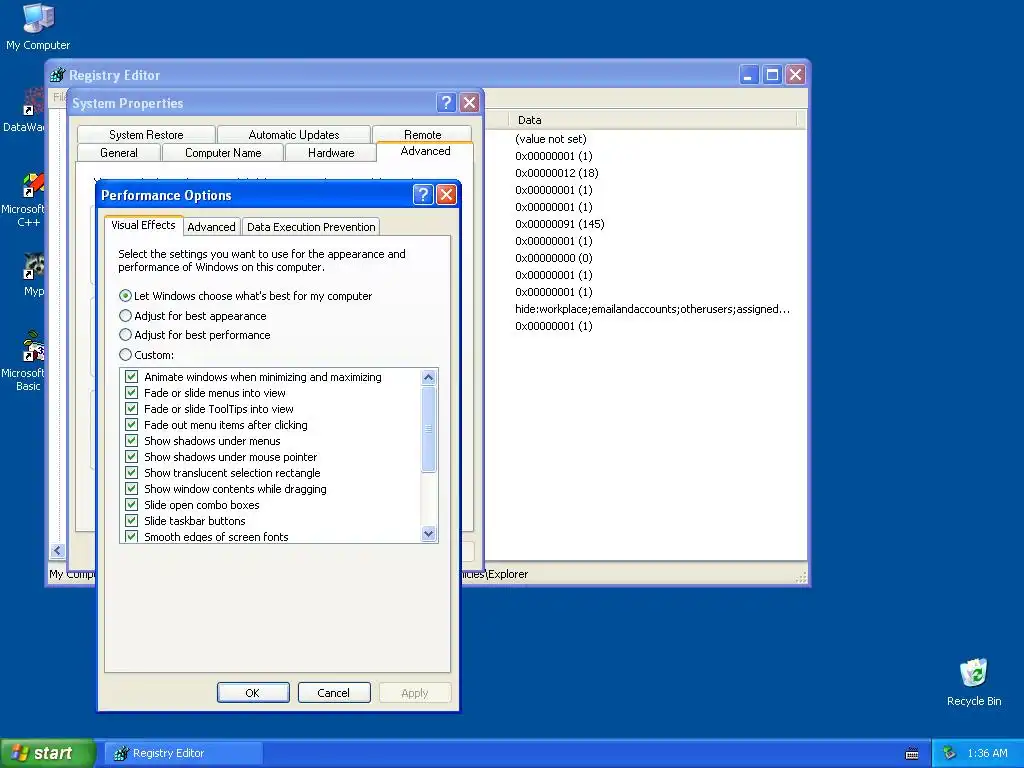Select Advanced tab in System Properties
Viewport: 1024px width, 768px height.
coord(425,152)
